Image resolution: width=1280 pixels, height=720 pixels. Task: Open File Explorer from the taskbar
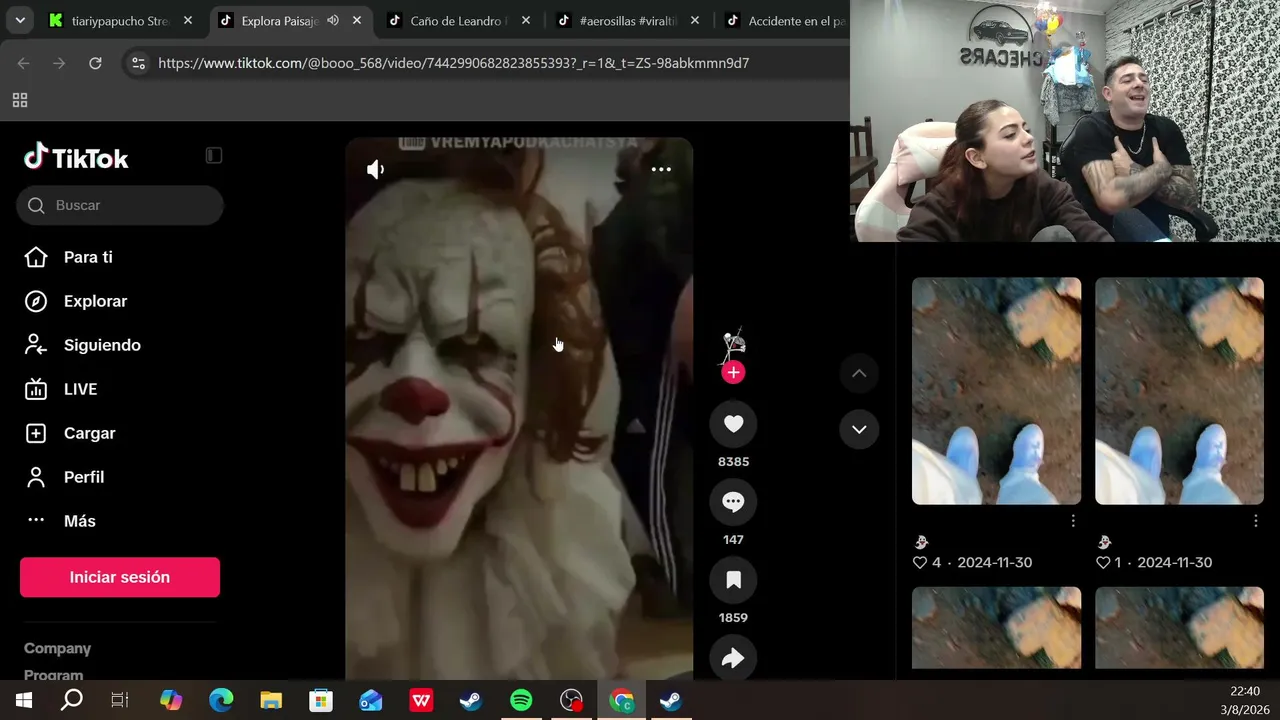click(x=271, y=701)
